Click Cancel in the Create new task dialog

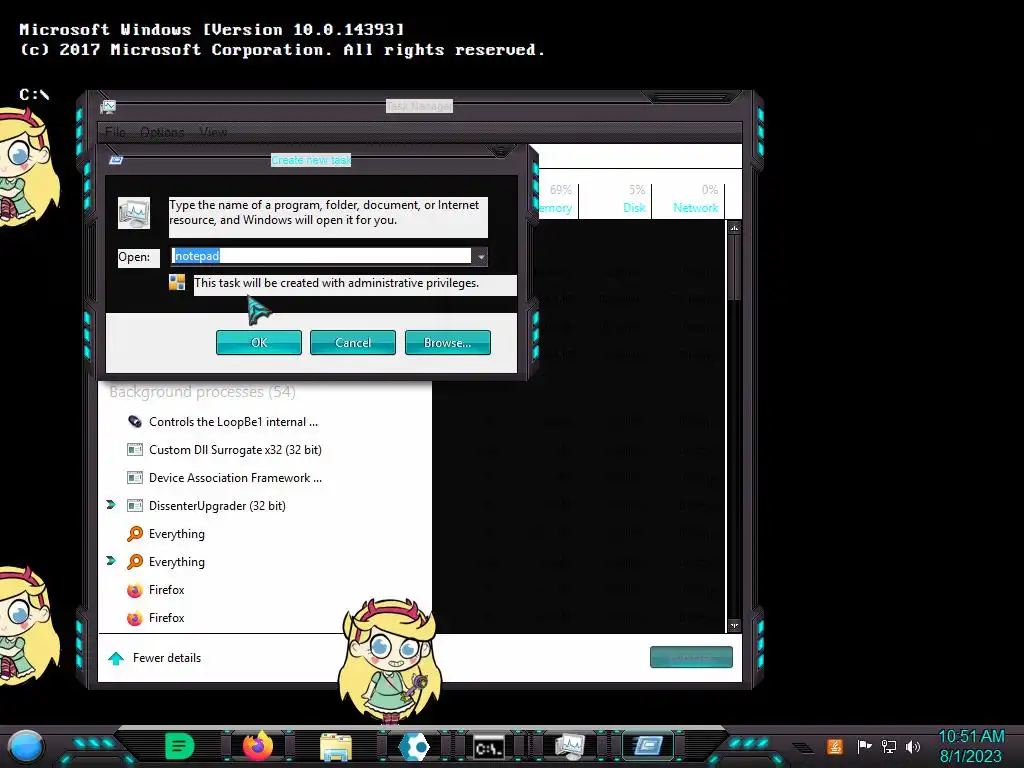tap(353, 343)
